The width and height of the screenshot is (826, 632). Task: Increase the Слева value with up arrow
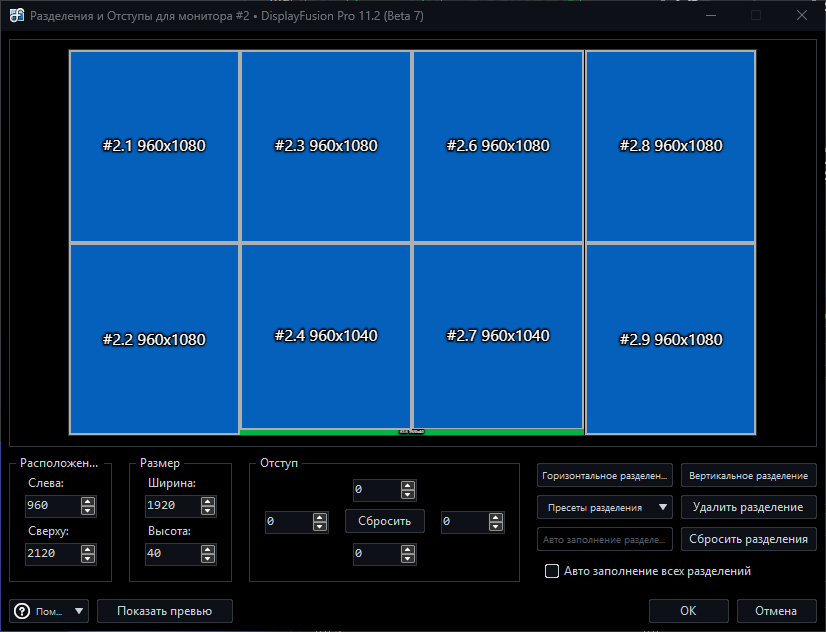pyautogui.click(x=88, y=501)
